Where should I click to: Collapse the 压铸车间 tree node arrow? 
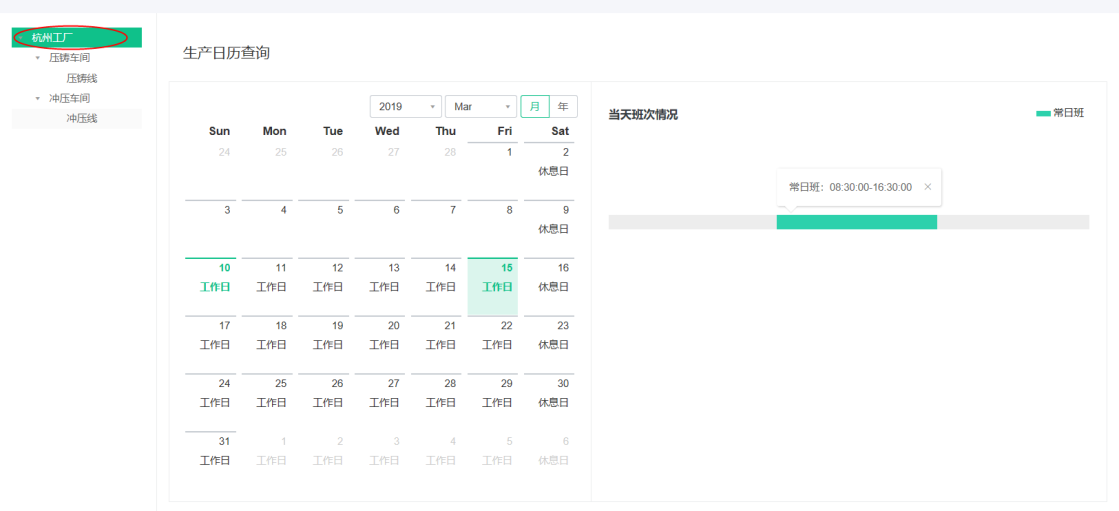(38, 58)
